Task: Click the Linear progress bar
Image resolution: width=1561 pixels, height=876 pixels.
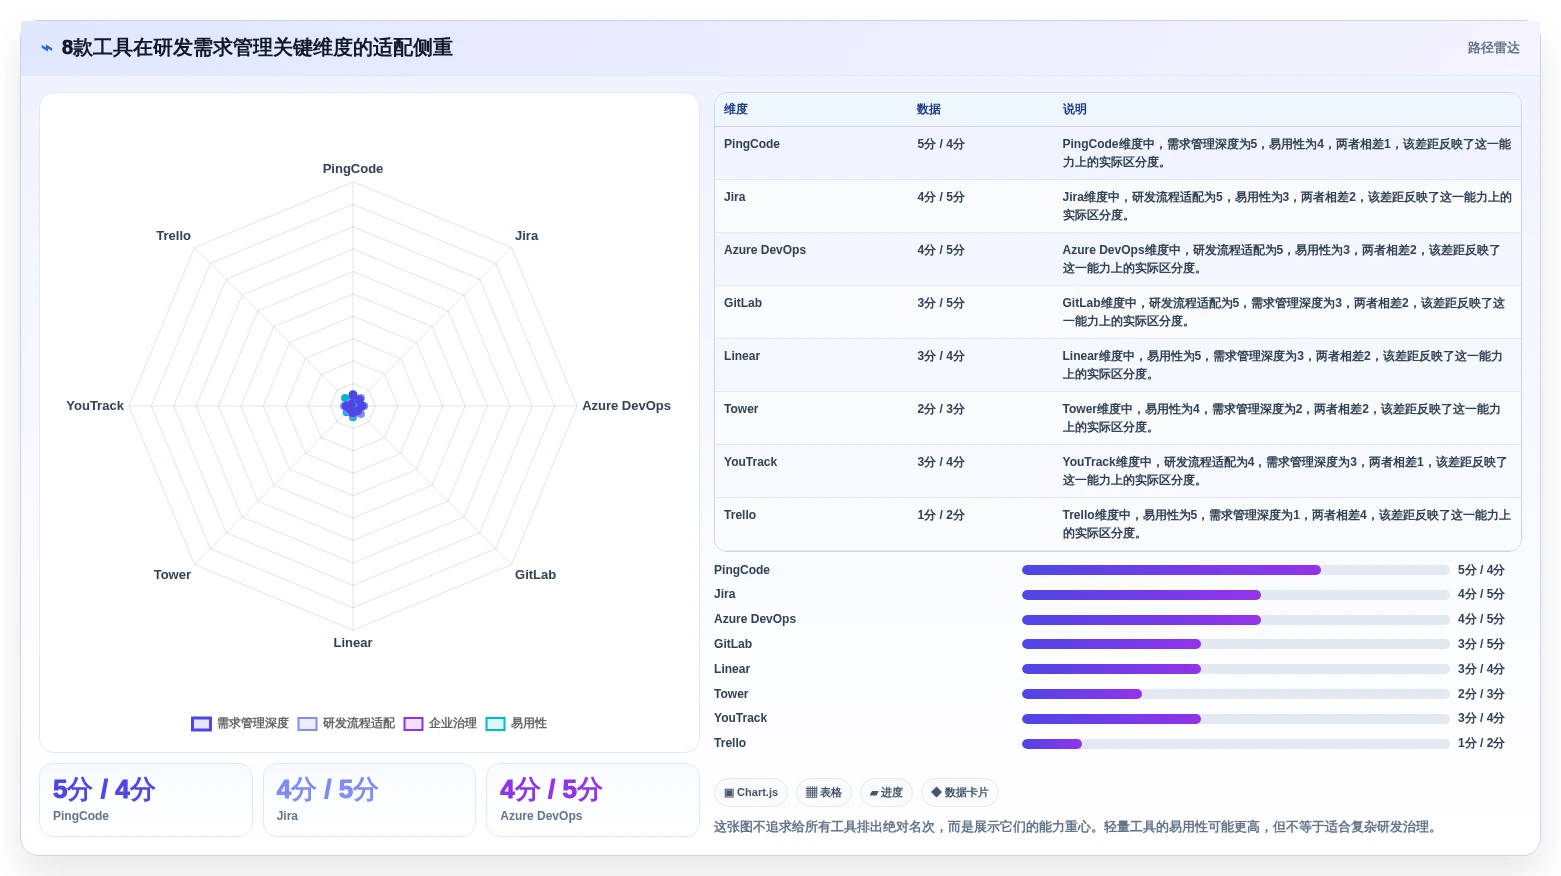Action: pos(1235,669)
